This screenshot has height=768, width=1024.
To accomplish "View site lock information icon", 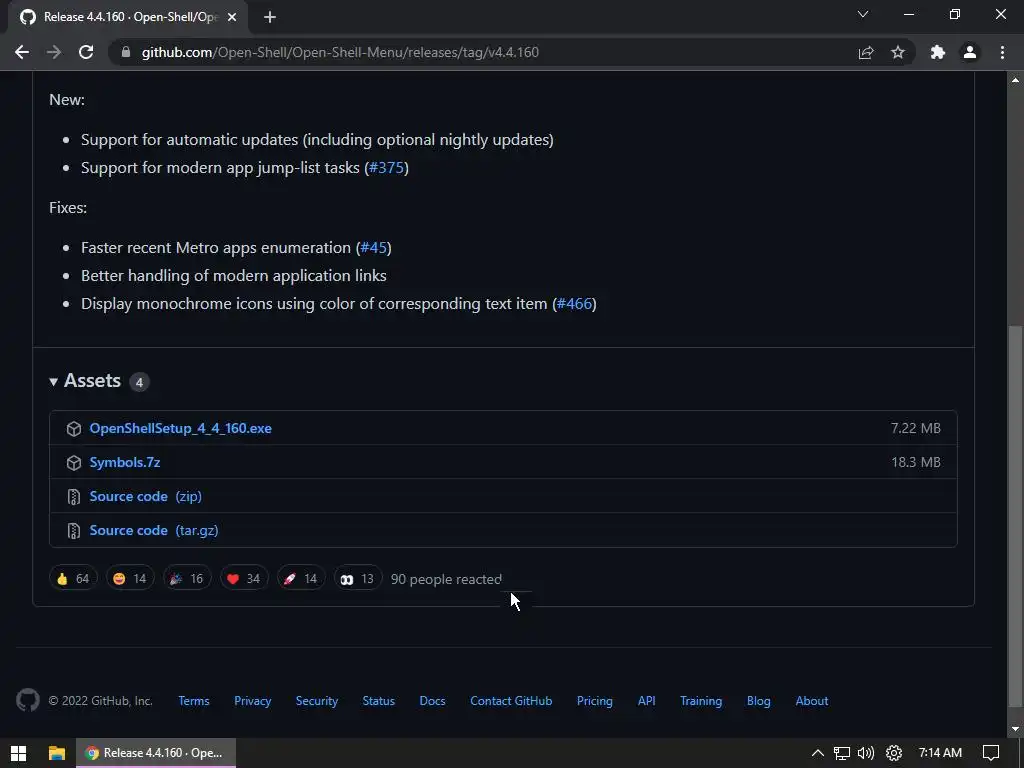I will coord(126,52).
